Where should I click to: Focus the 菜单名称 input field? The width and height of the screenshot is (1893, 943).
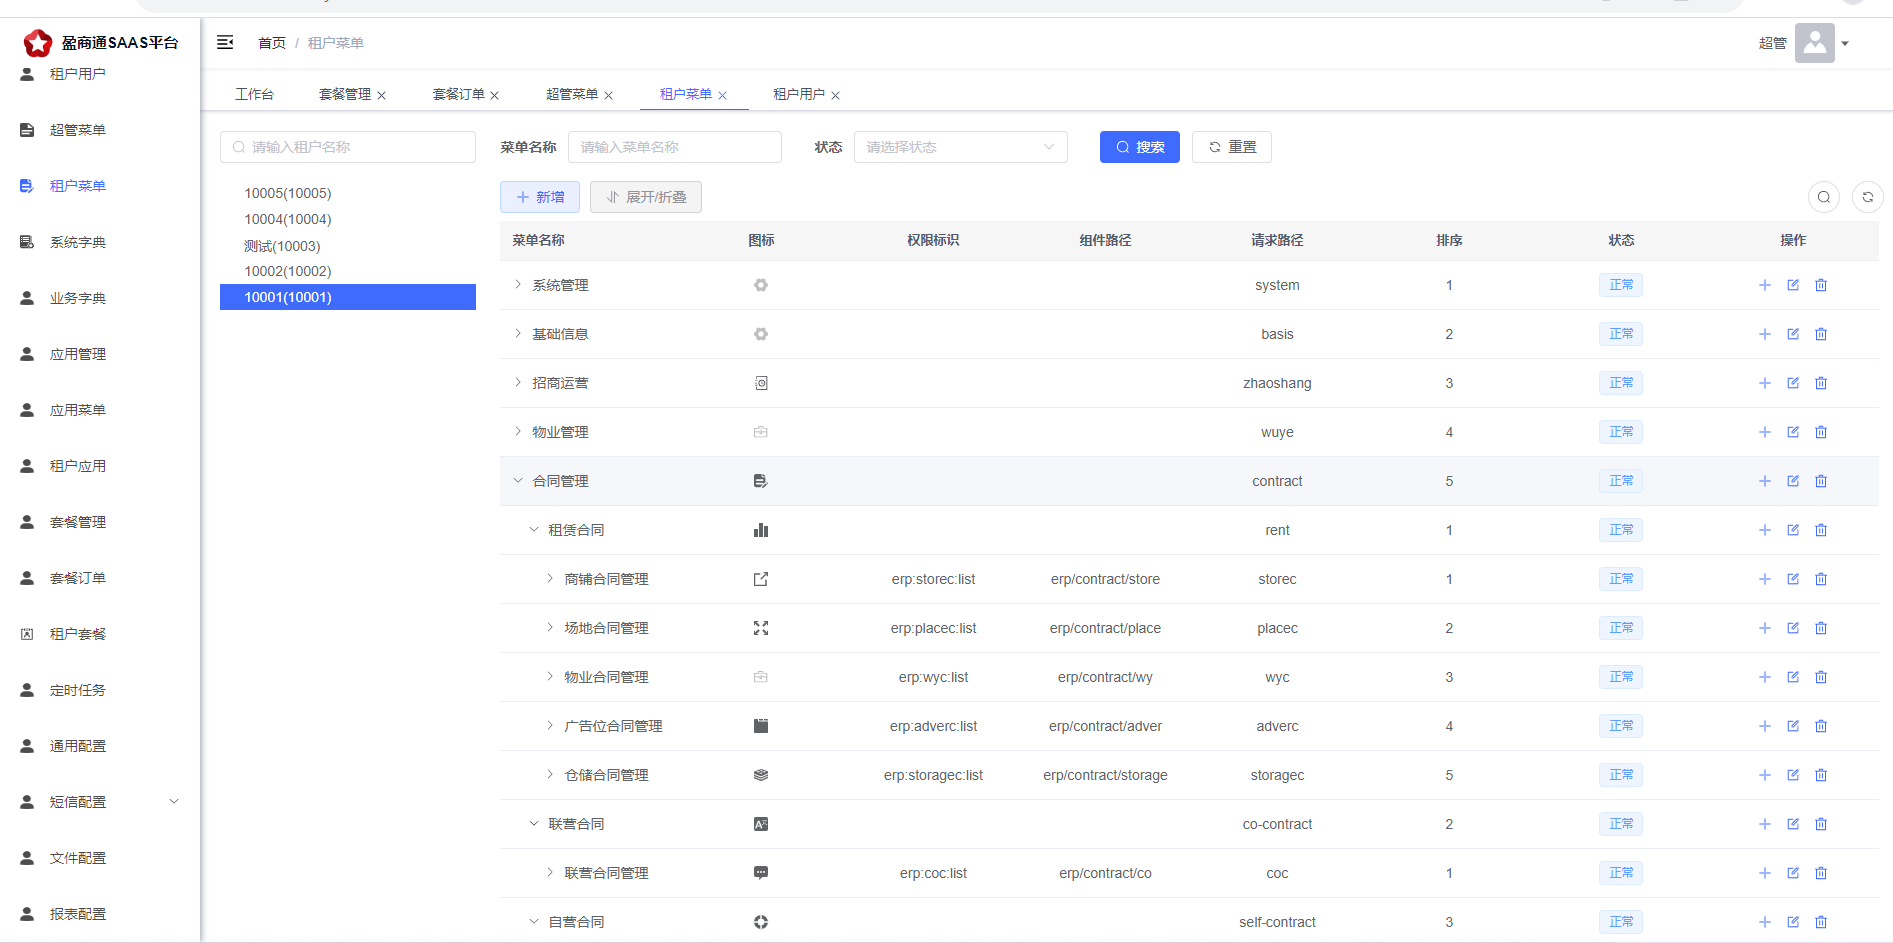(x=675, y=147)
